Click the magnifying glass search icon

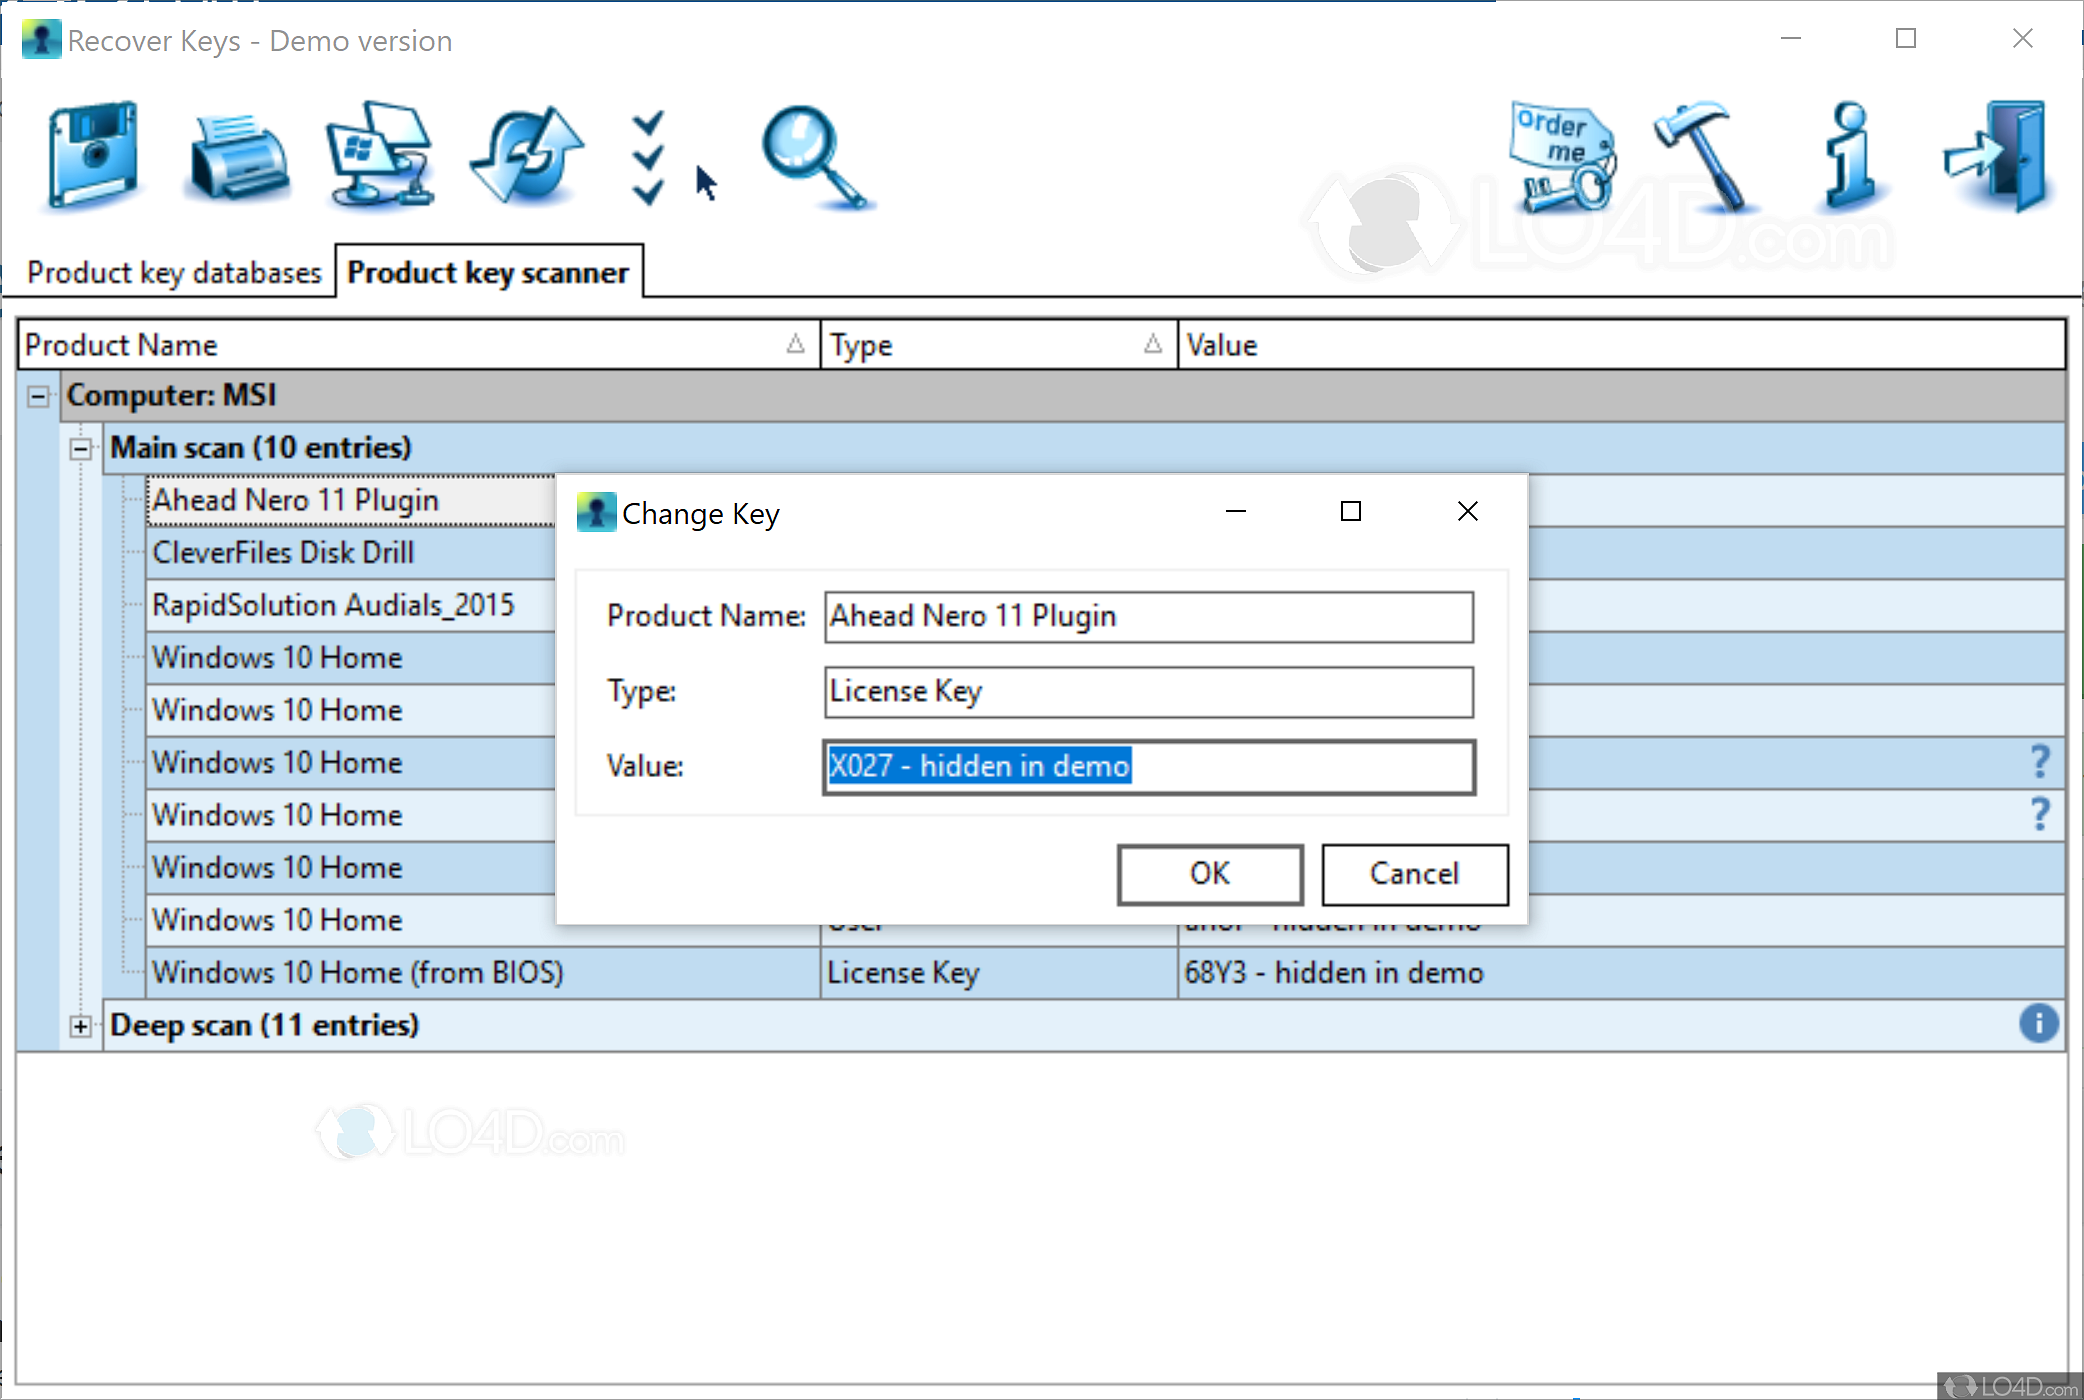(x=813, y=158)
